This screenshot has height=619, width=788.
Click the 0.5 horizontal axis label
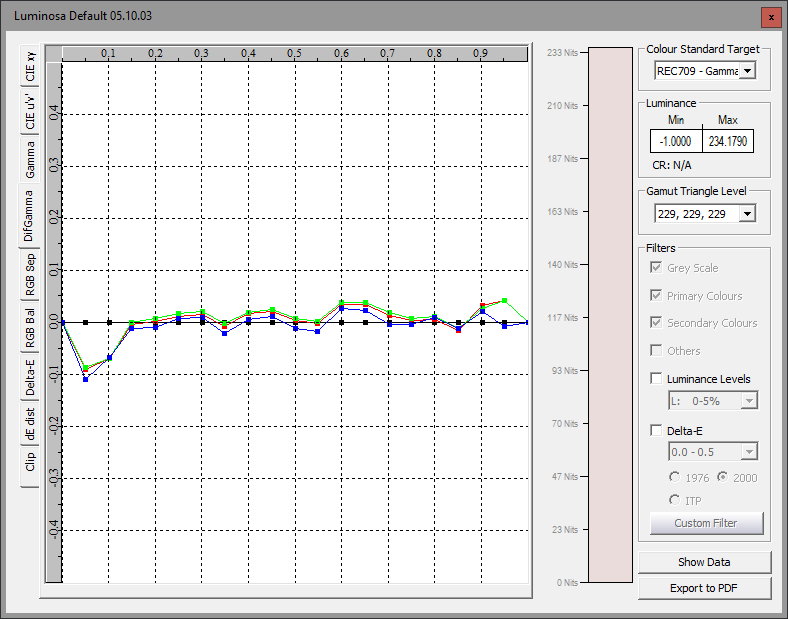(294, 53)
